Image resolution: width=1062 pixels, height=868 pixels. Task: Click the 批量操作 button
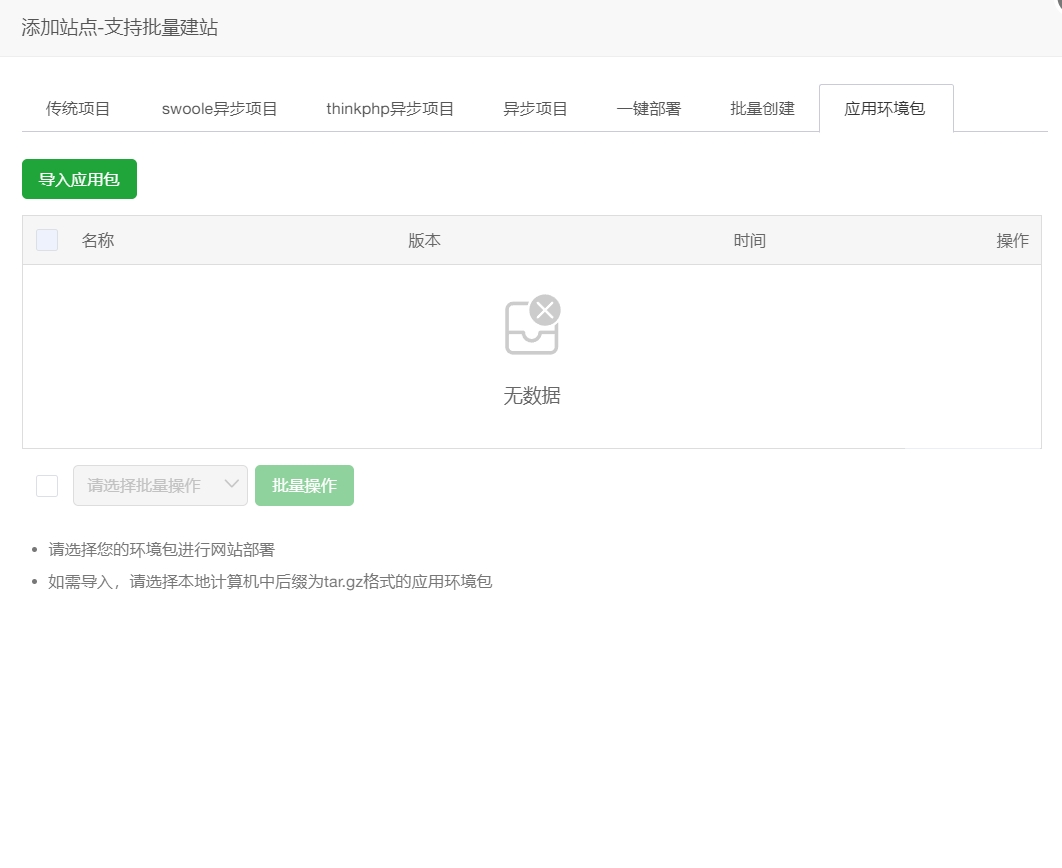click(304, 485)
